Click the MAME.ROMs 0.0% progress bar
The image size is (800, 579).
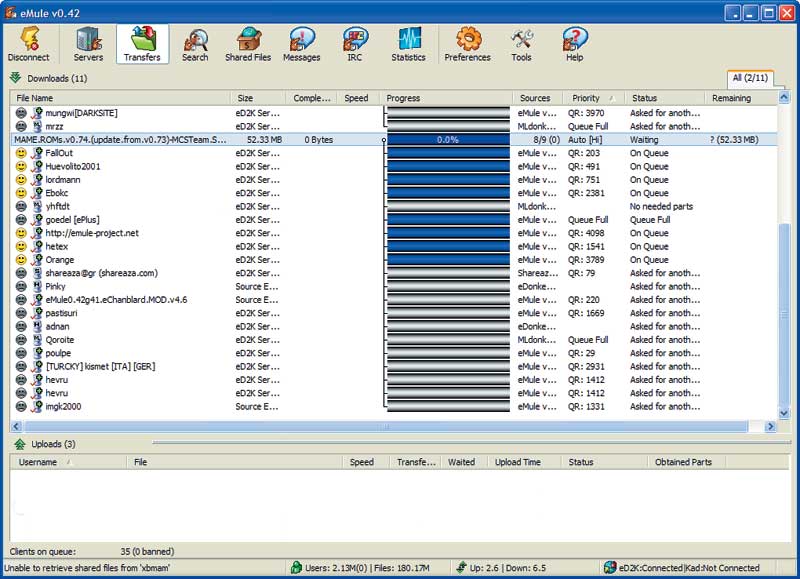coord(448,140)
